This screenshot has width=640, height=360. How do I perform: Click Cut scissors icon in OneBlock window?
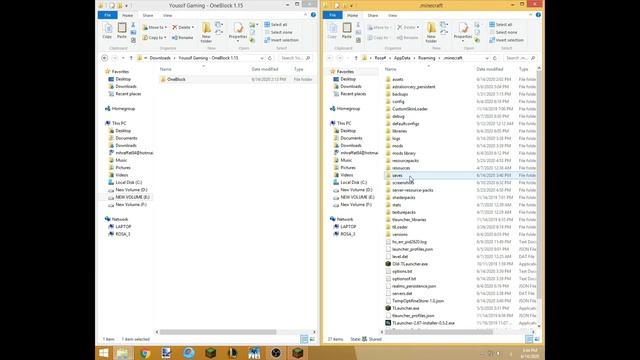tap(133, 25)
